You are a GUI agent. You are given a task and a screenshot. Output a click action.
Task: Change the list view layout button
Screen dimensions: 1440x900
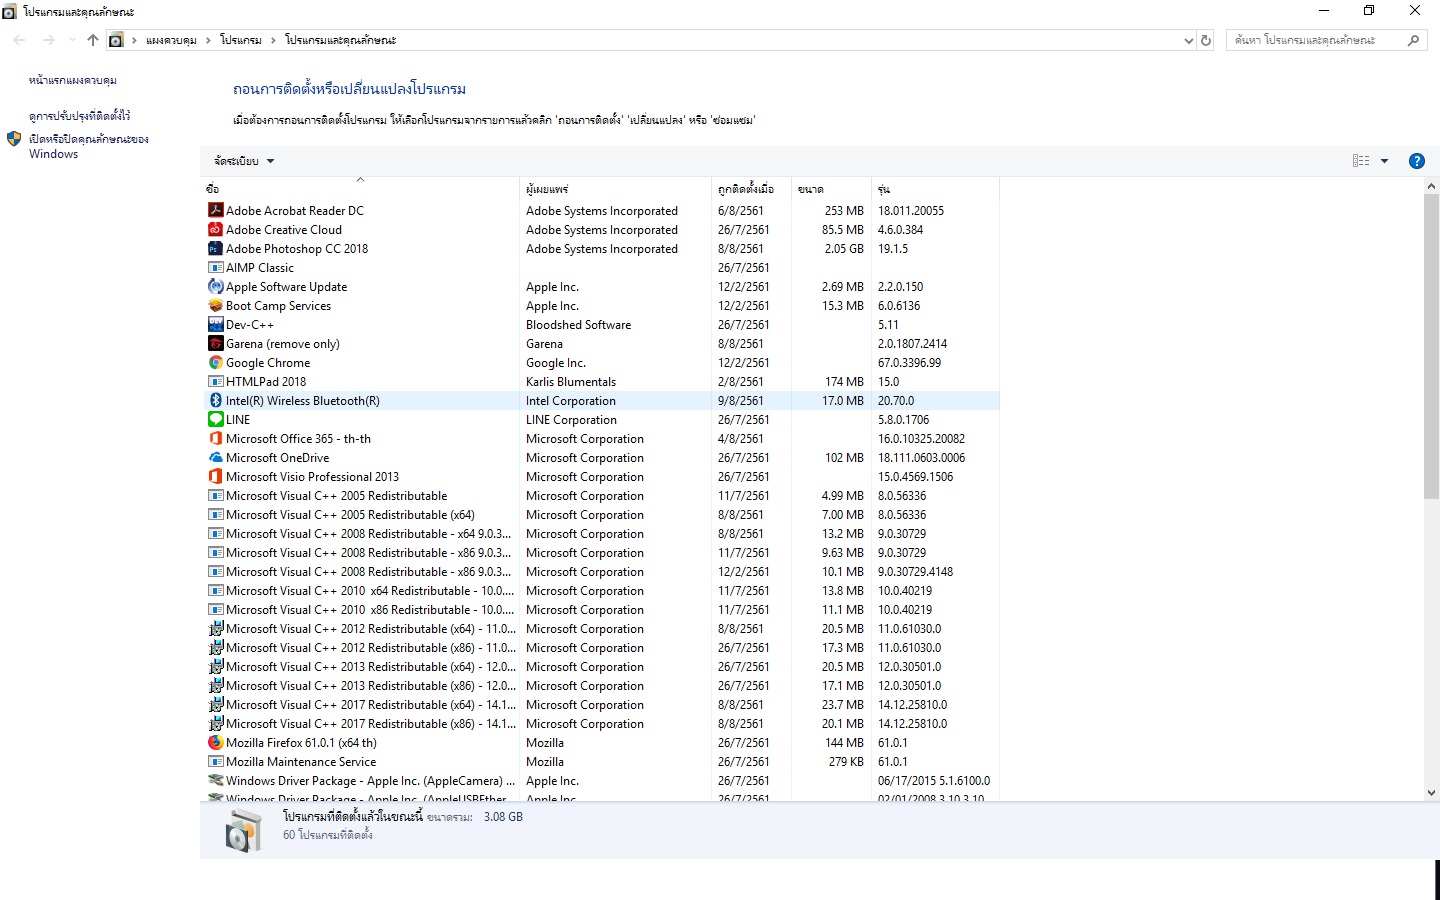coord(1361,161)
